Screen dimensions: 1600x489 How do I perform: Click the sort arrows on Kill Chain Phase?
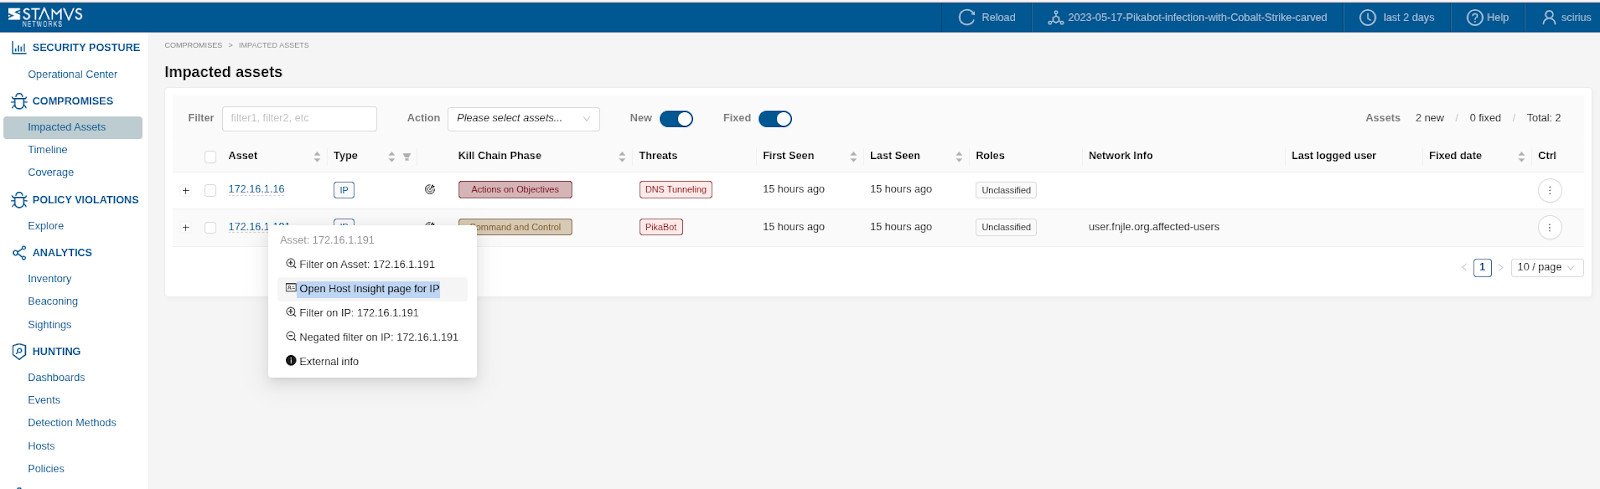tap(622, 157)
